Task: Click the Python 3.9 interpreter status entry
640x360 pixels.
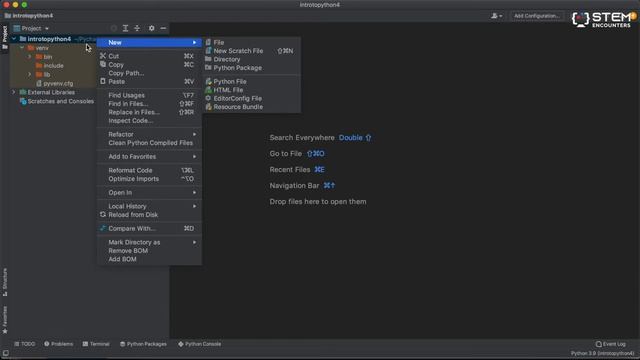Action: pyautogui.click(x=602, y=353)
